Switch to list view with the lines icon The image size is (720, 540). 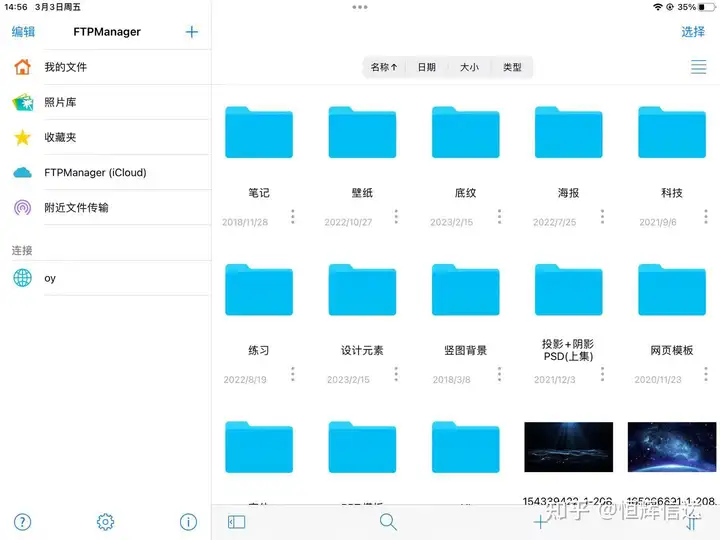pos(698,67)
